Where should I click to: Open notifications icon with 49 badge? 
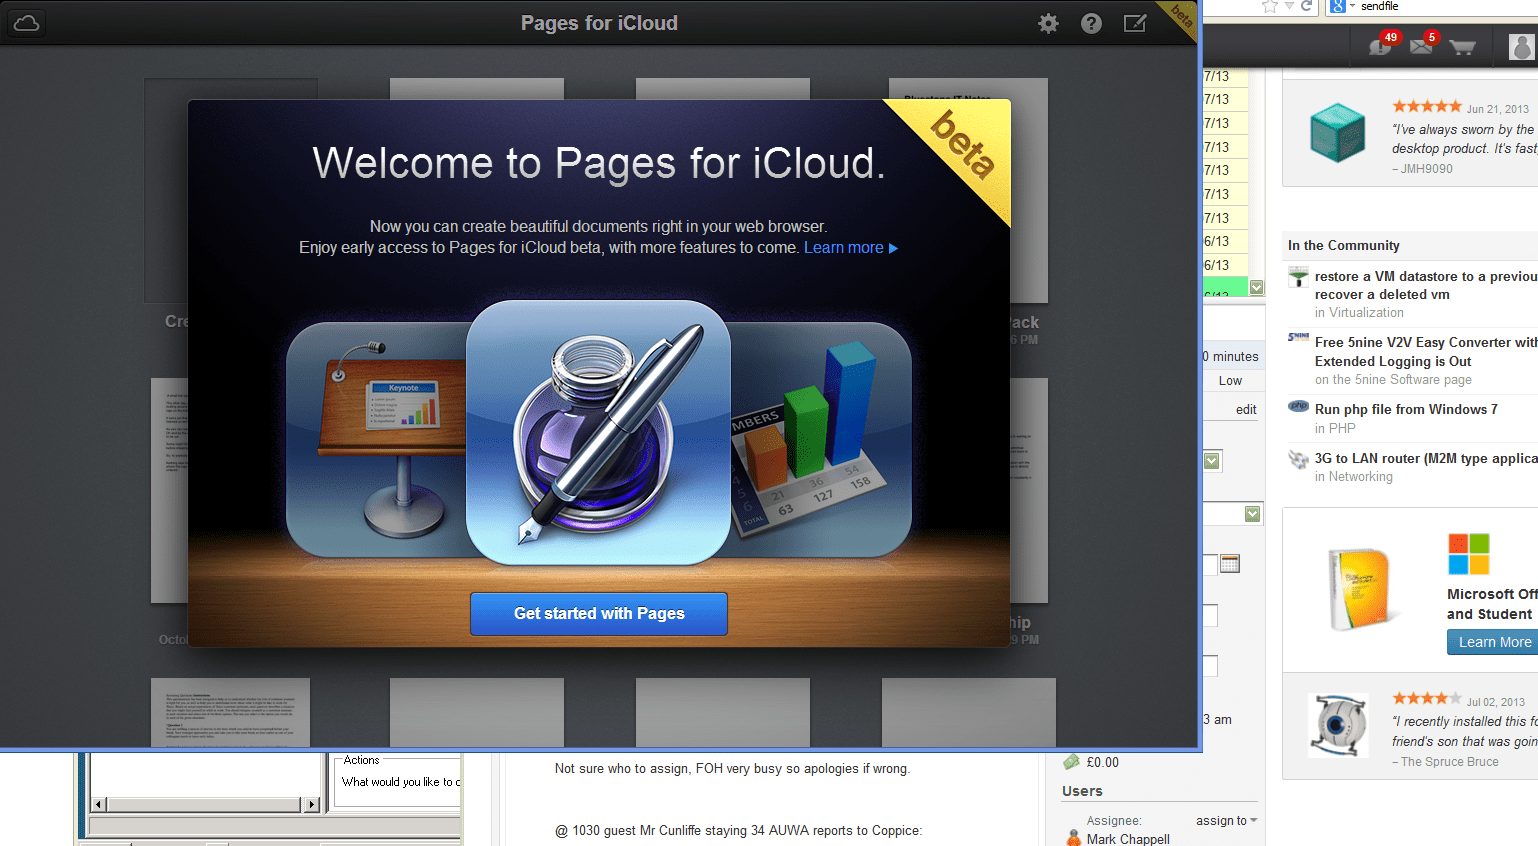tap(1382, 45)
